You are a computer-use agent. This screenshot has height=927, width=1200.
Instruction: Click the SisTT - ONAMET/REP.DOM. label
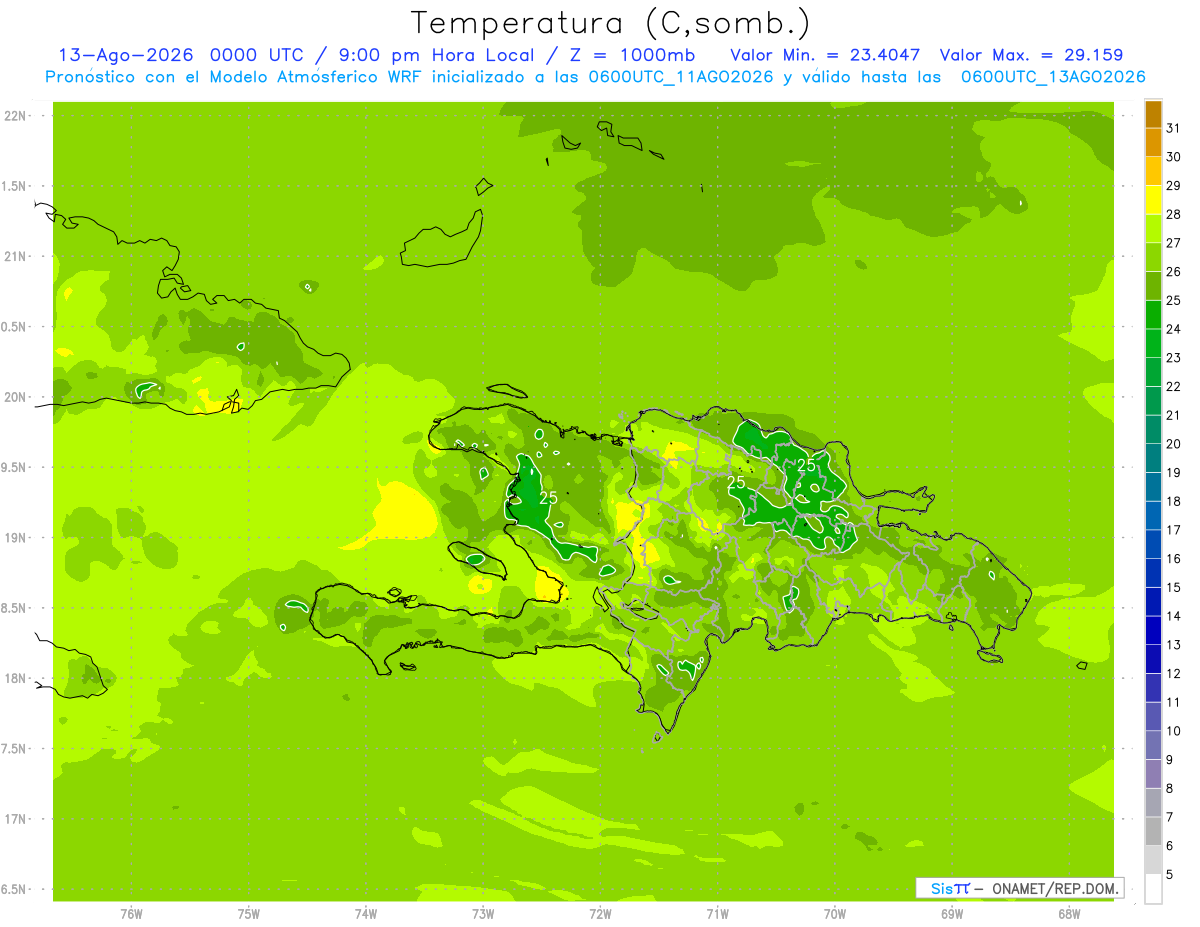(1021, 888)
